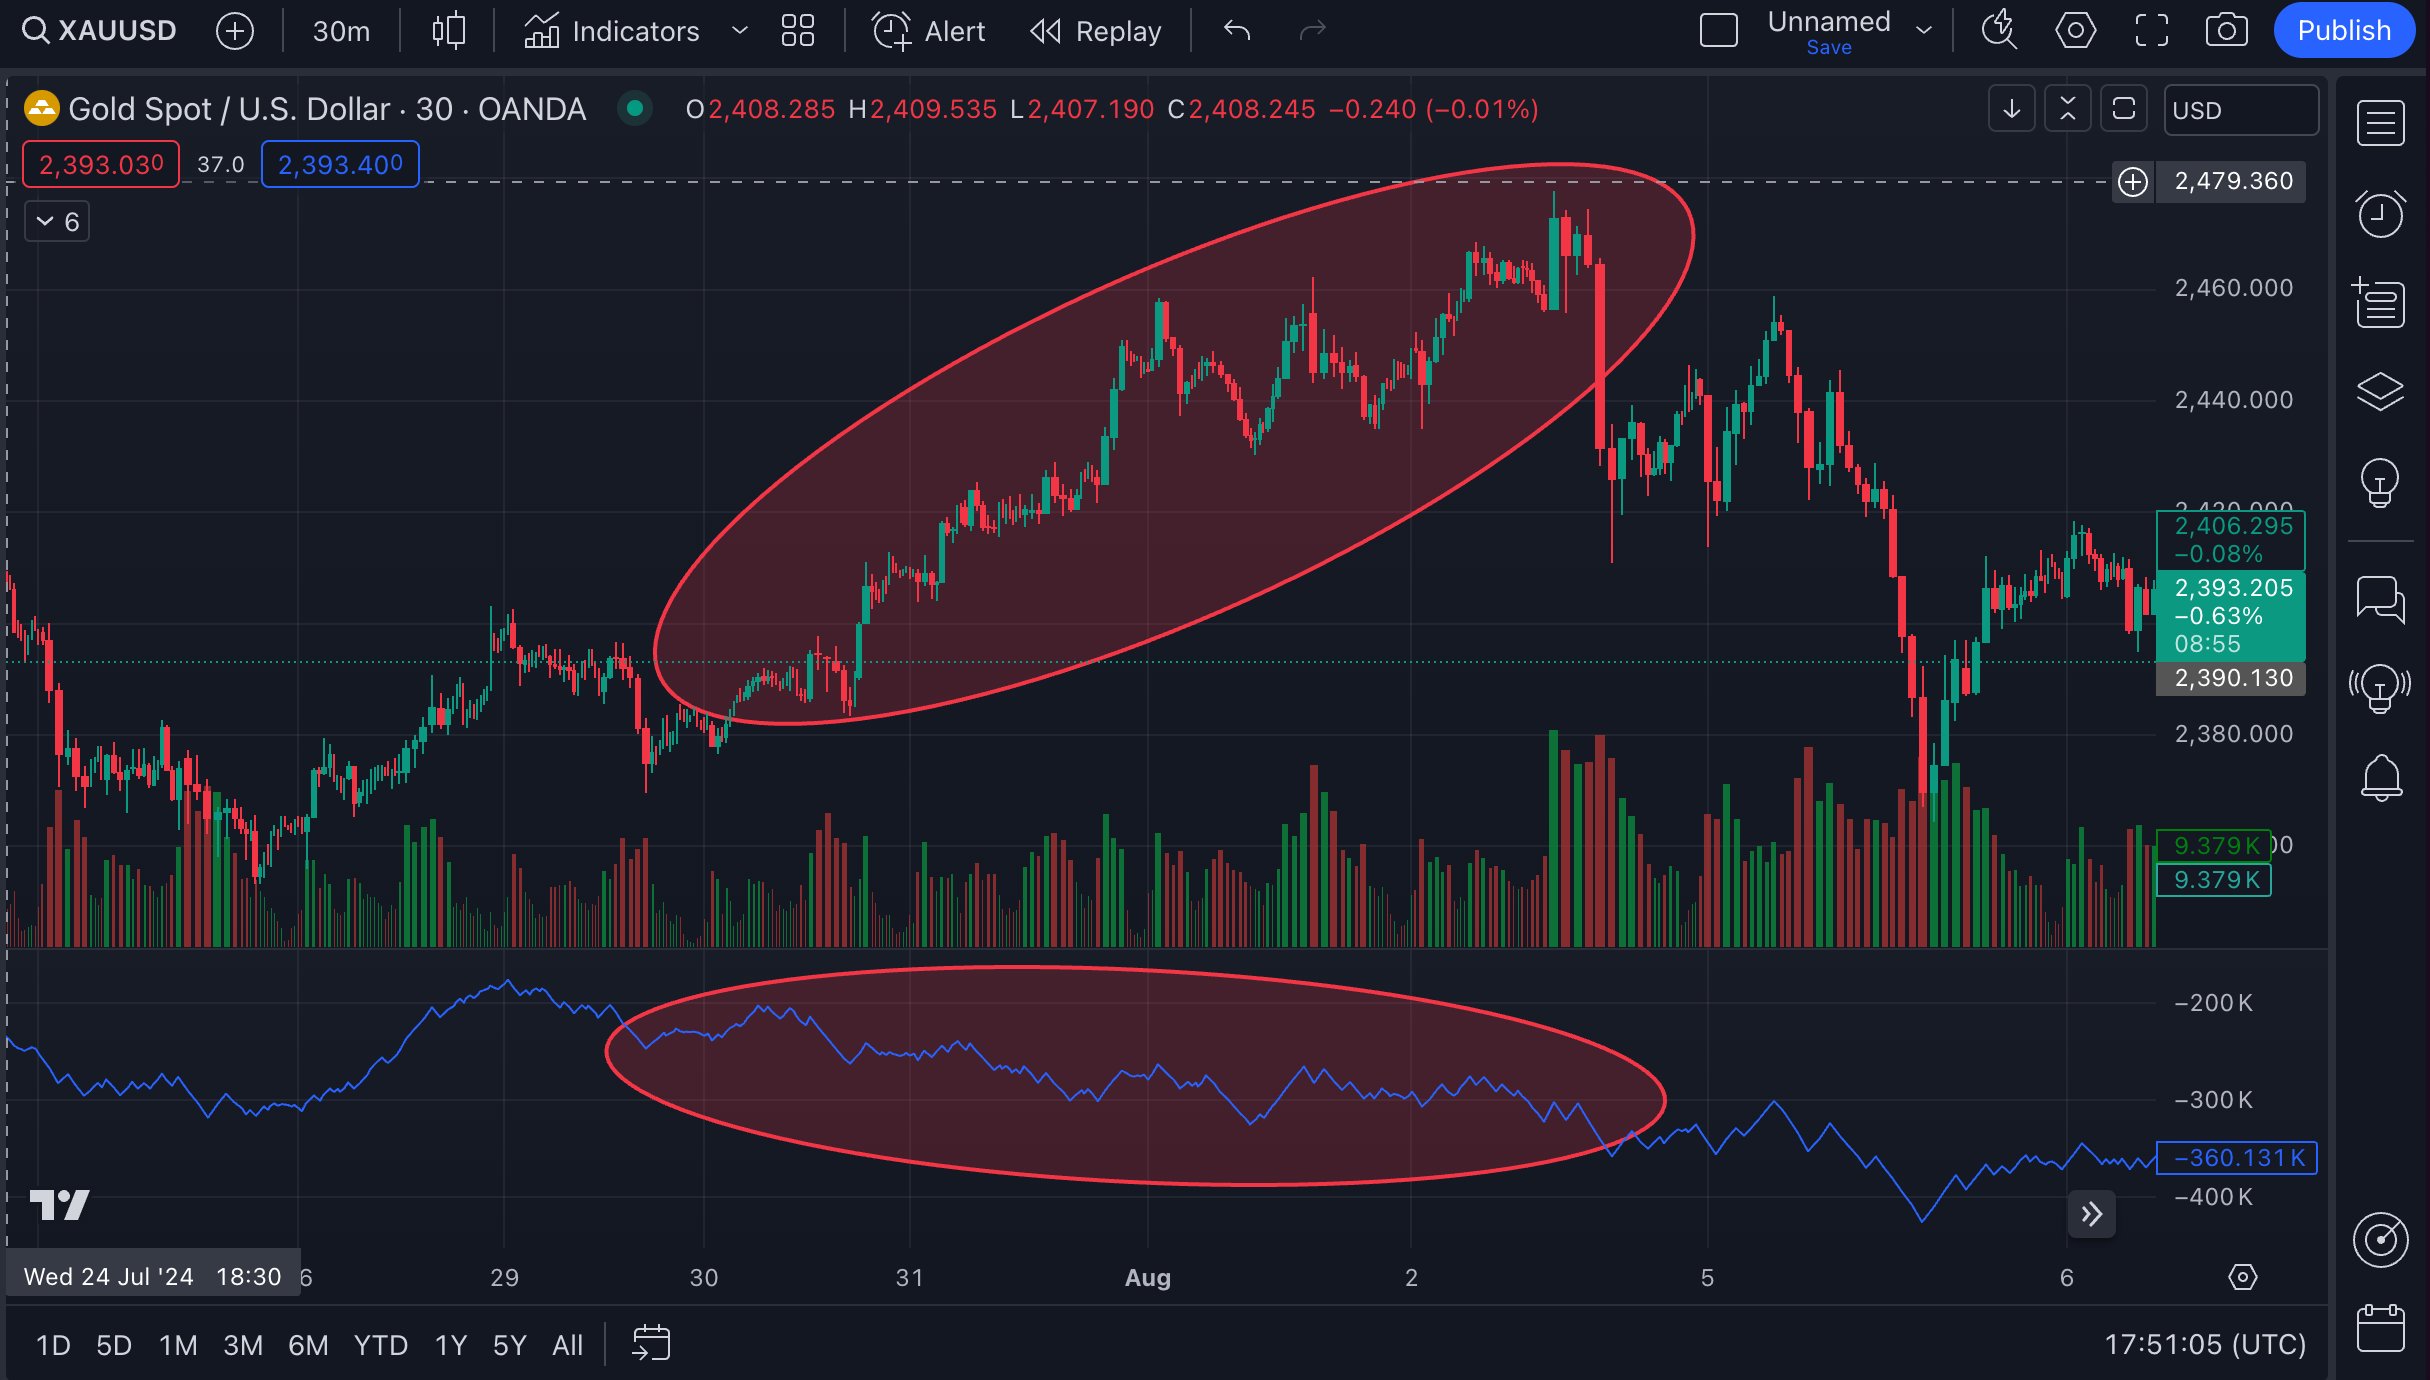This screenshot has height=1380, width=2430.
Task: Expand the indicators legend showing 6
Action: [x=57, y=222]
